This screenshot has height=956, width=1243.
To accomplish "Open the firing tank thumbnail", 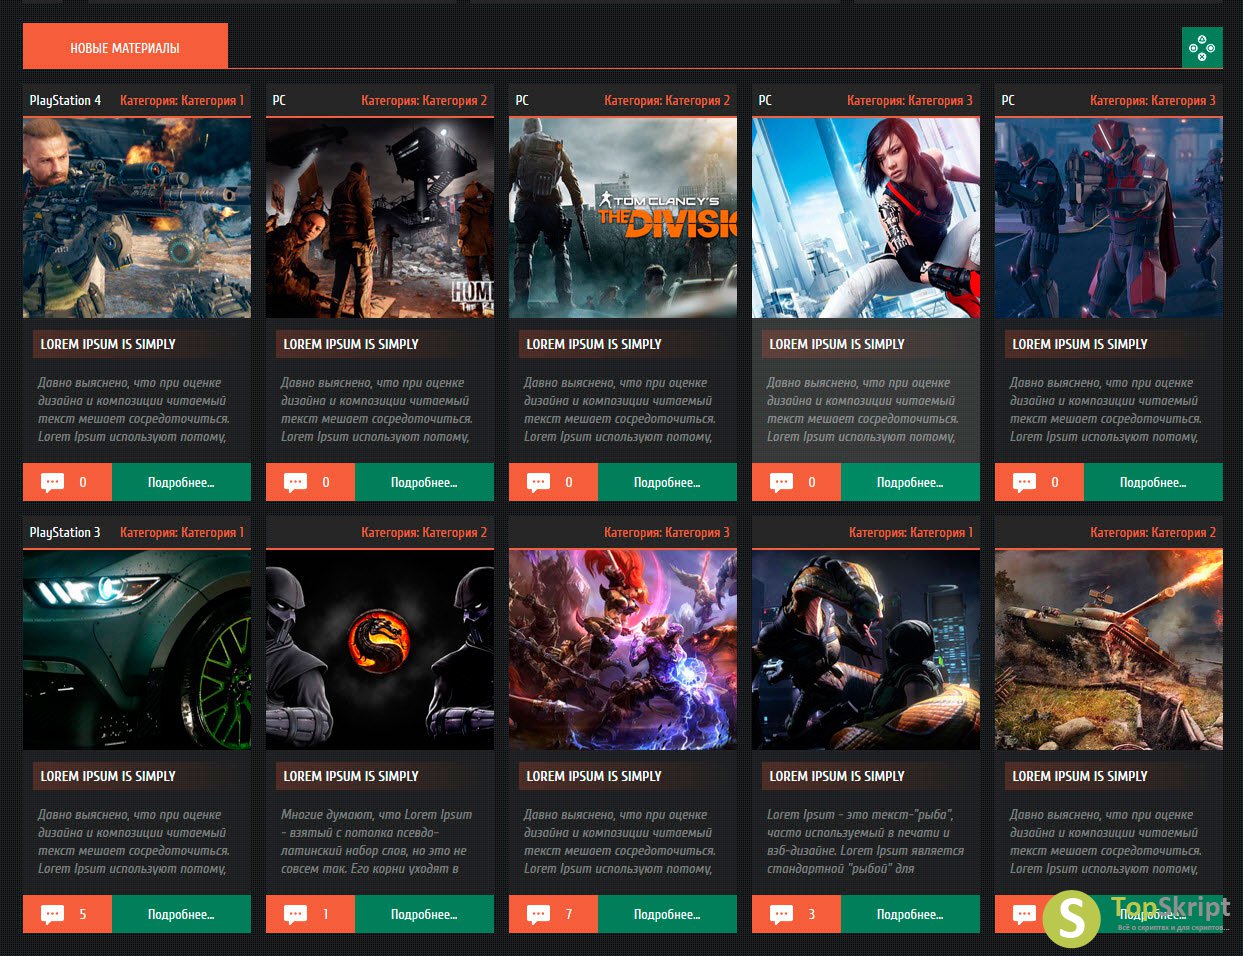I will [x=1109, y=650].
